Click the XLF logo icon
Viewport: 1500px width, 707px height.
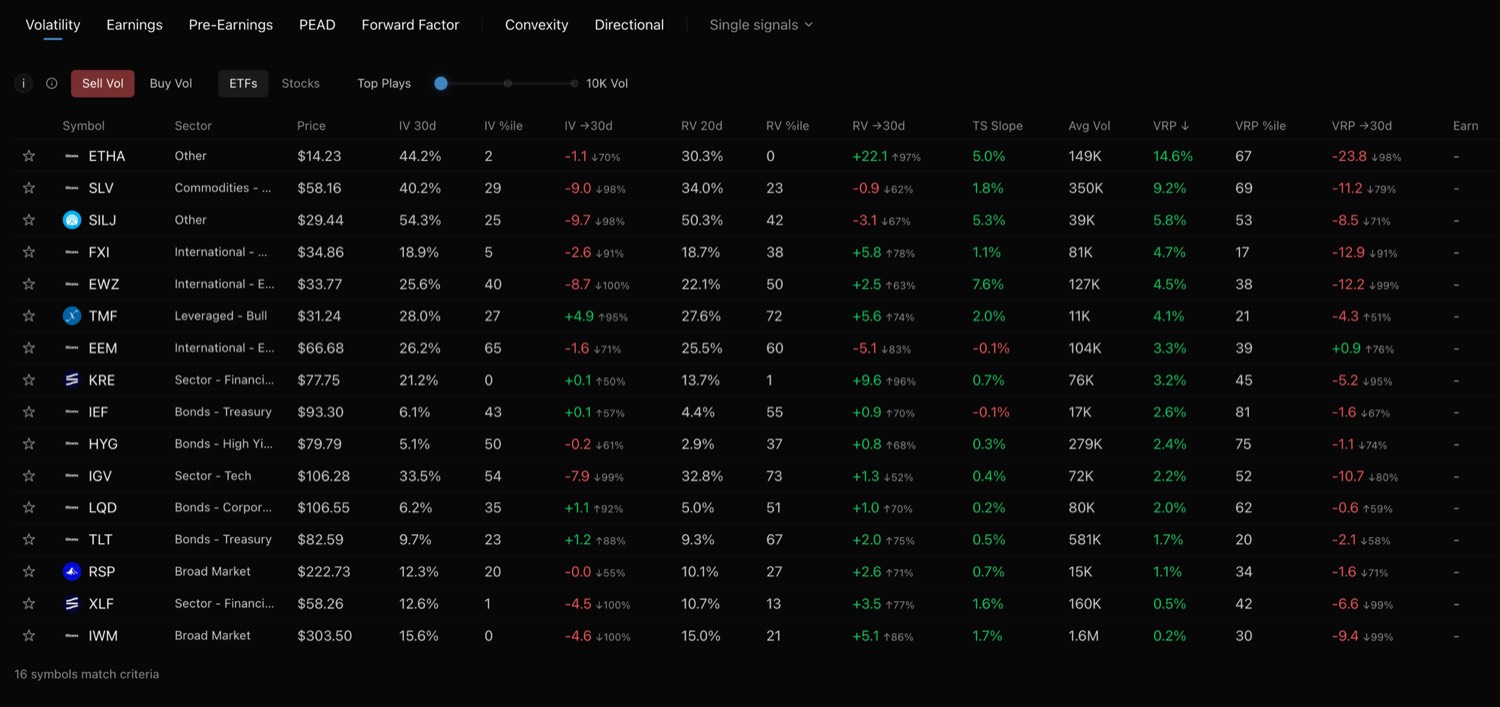pyautogui.click(x=72, y=604)
